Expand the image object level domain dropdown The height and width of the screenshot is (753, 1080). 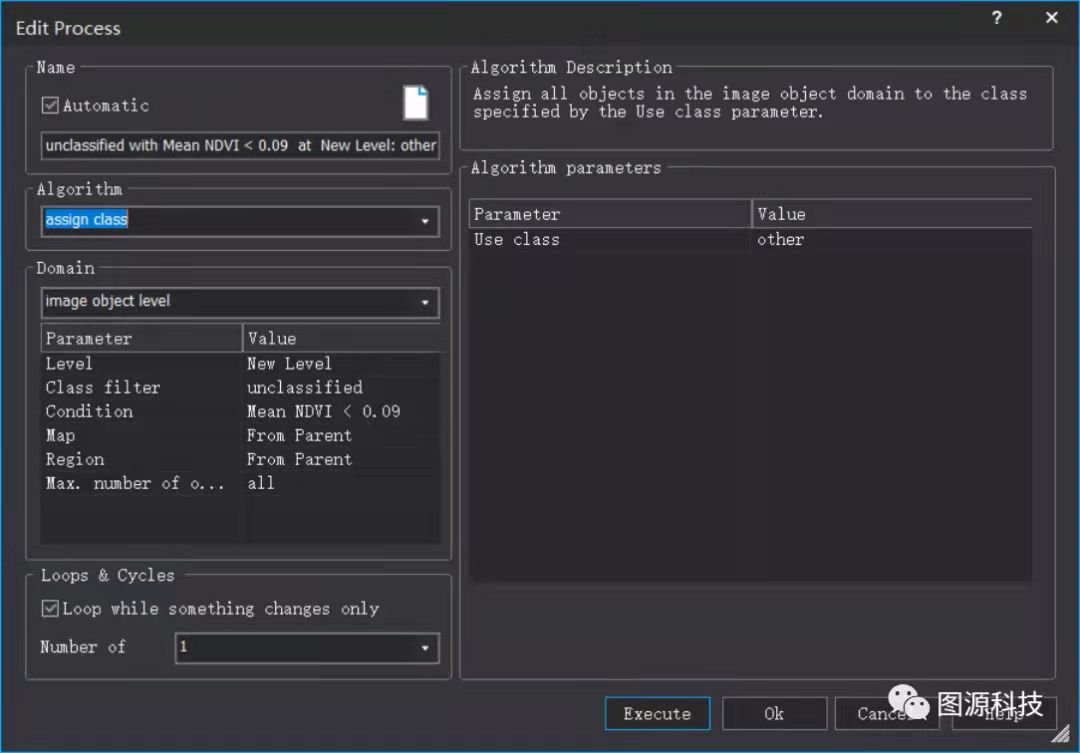pos(425,302)
